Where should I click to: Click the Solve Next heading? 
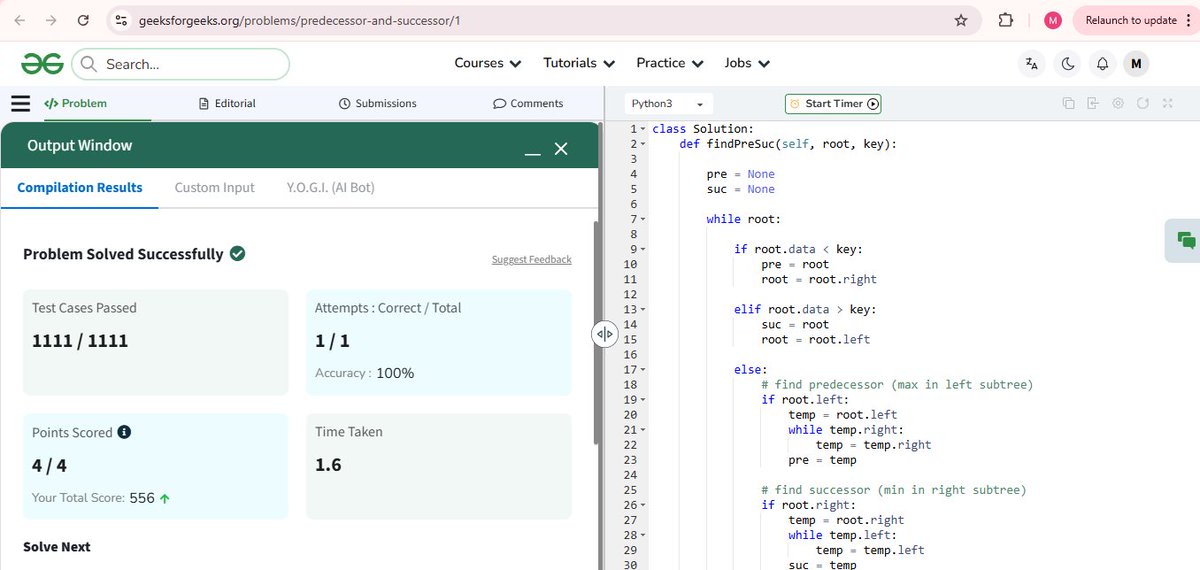pos(57,547)
